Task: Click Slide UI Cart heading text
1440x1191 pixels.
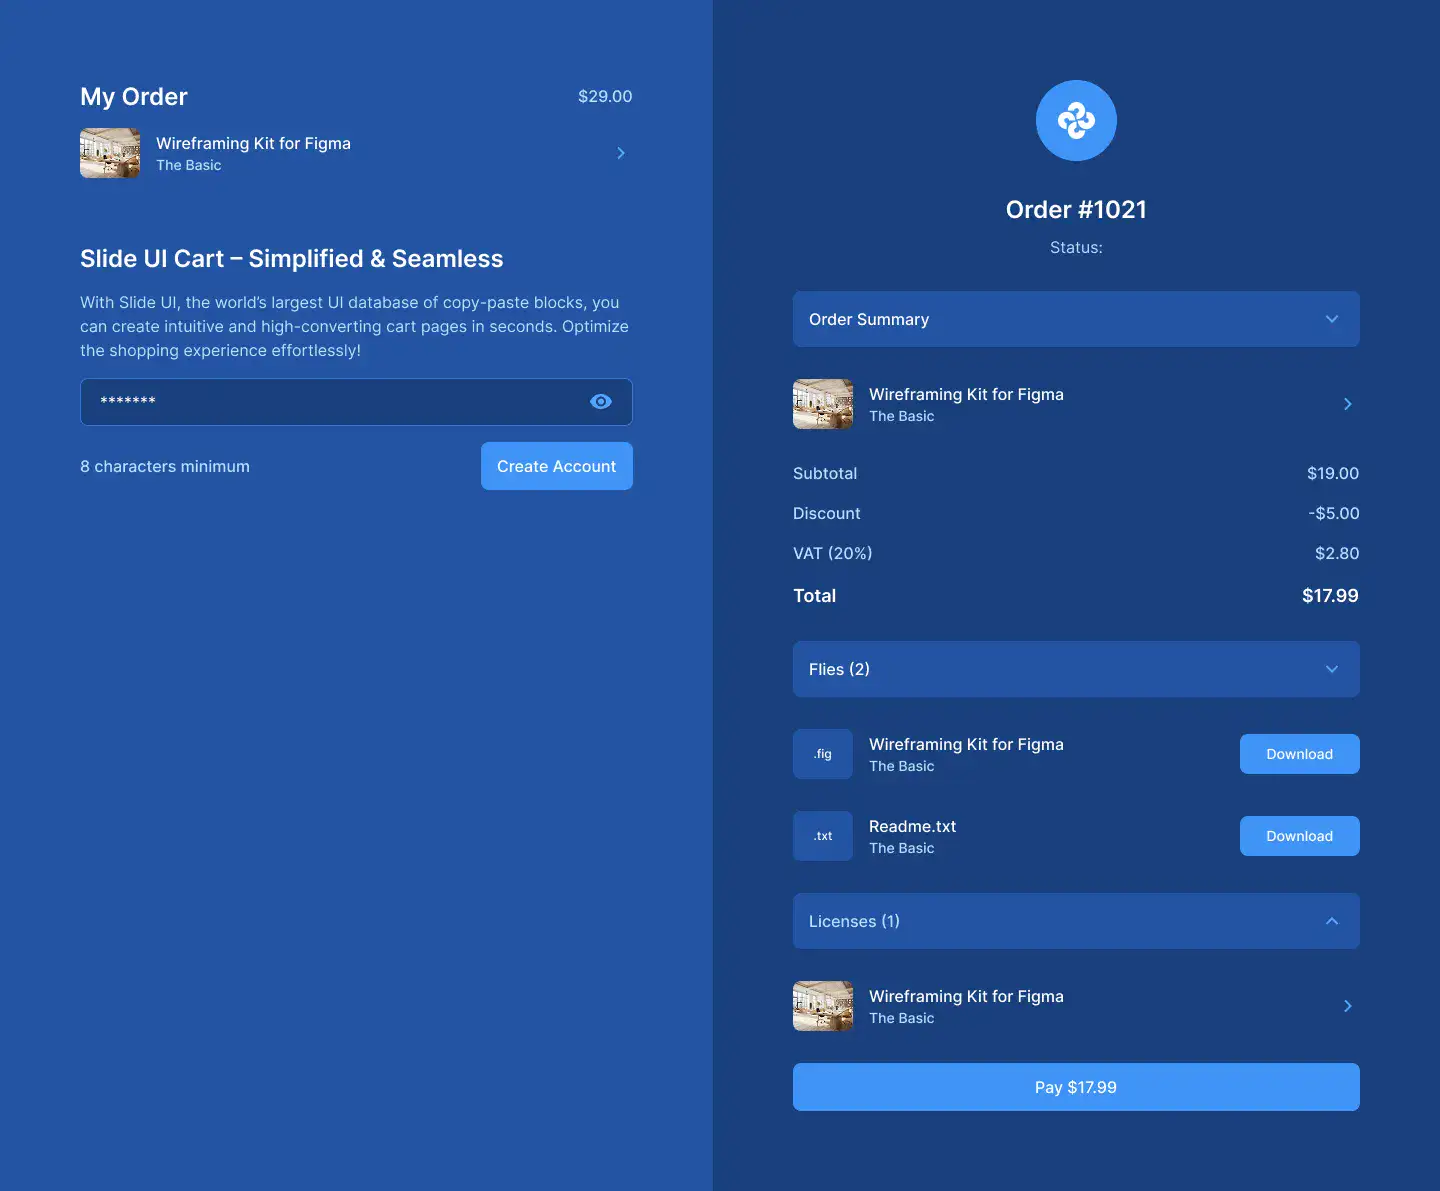Action: (x=292, y=258)
